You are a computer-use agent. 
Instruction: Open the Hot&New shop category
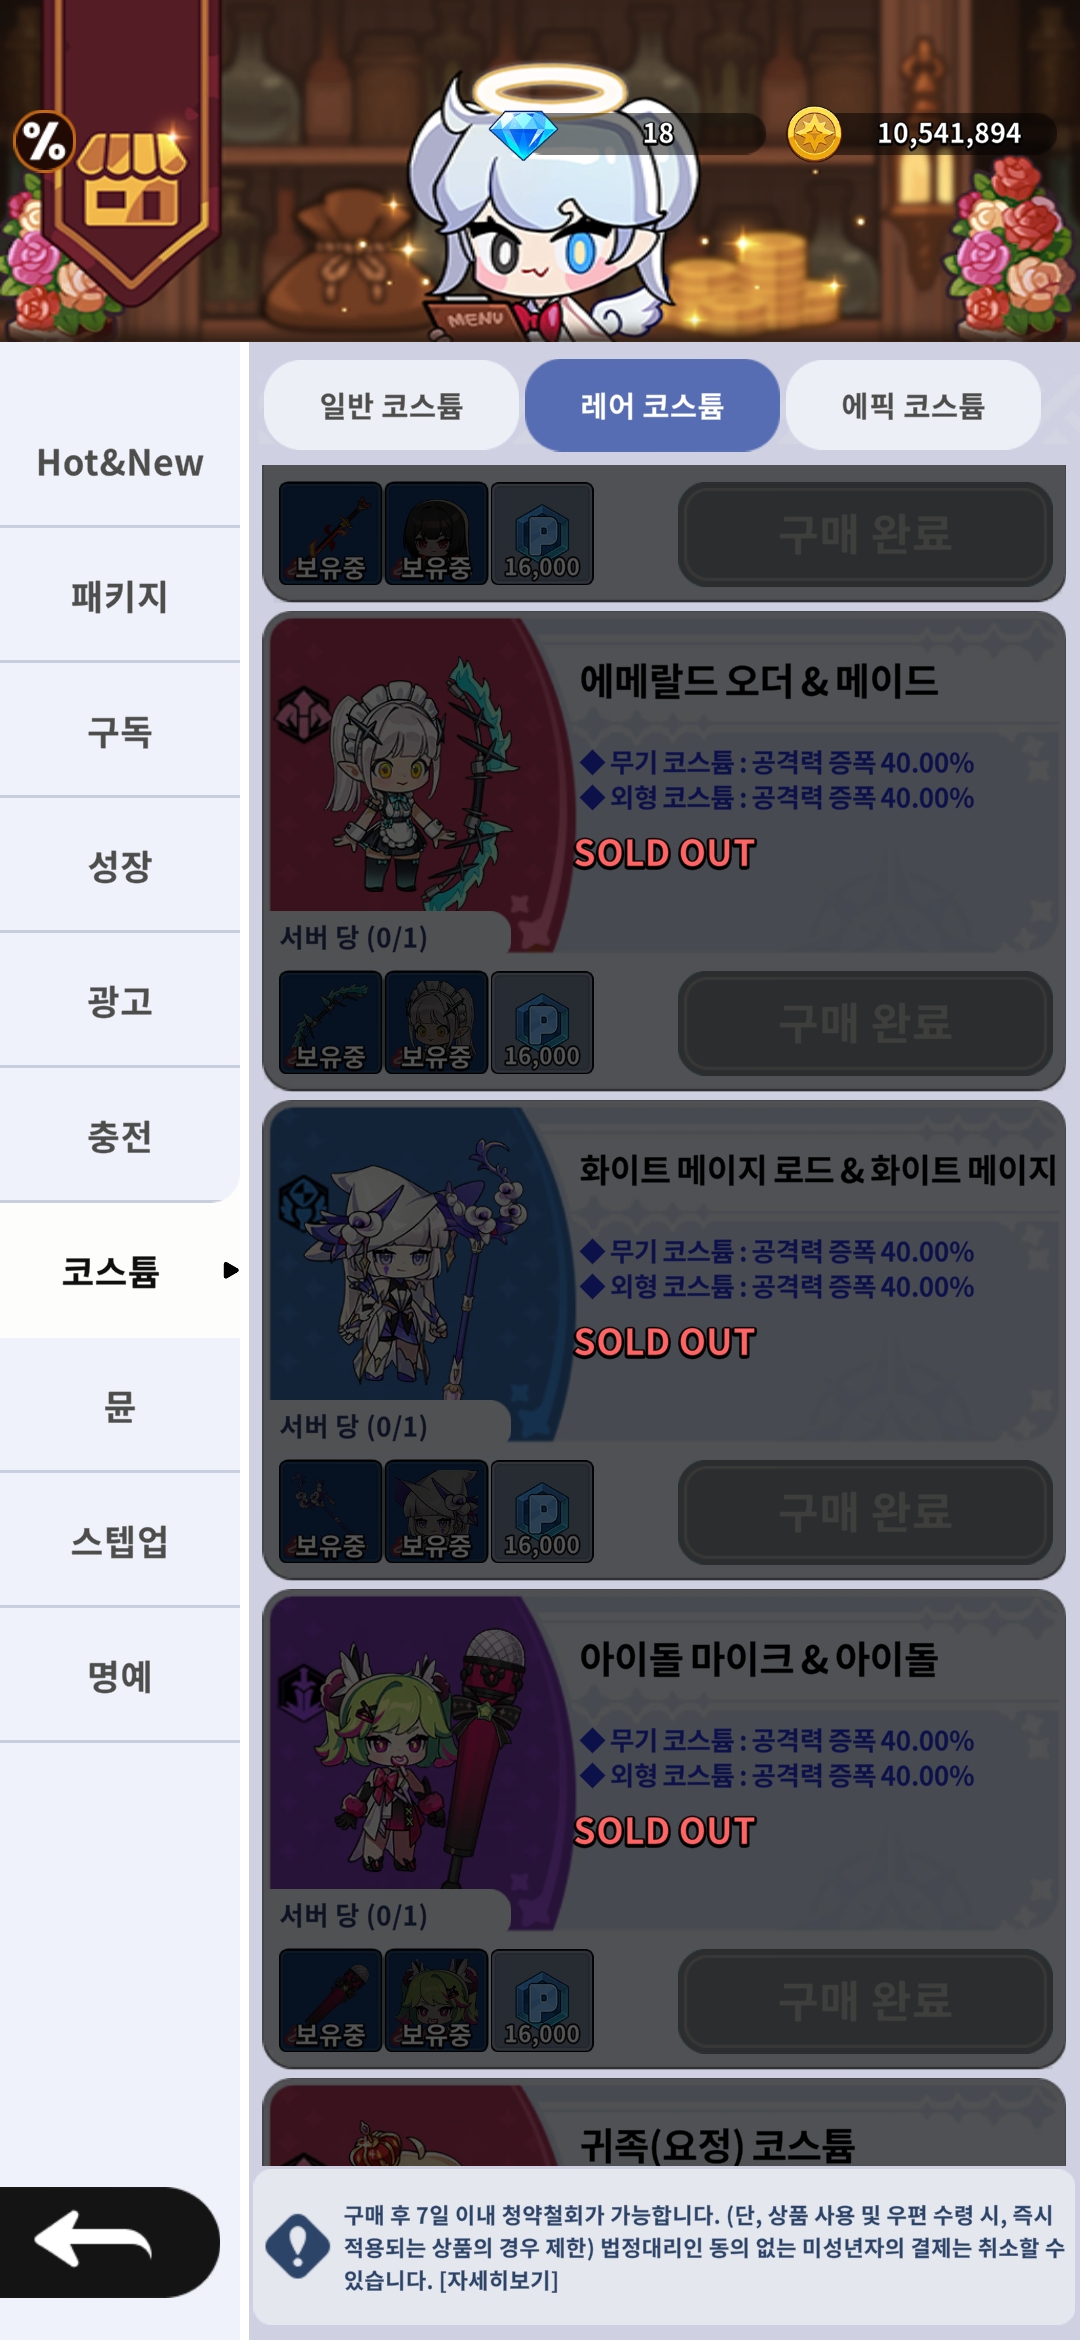pos(120,463)
